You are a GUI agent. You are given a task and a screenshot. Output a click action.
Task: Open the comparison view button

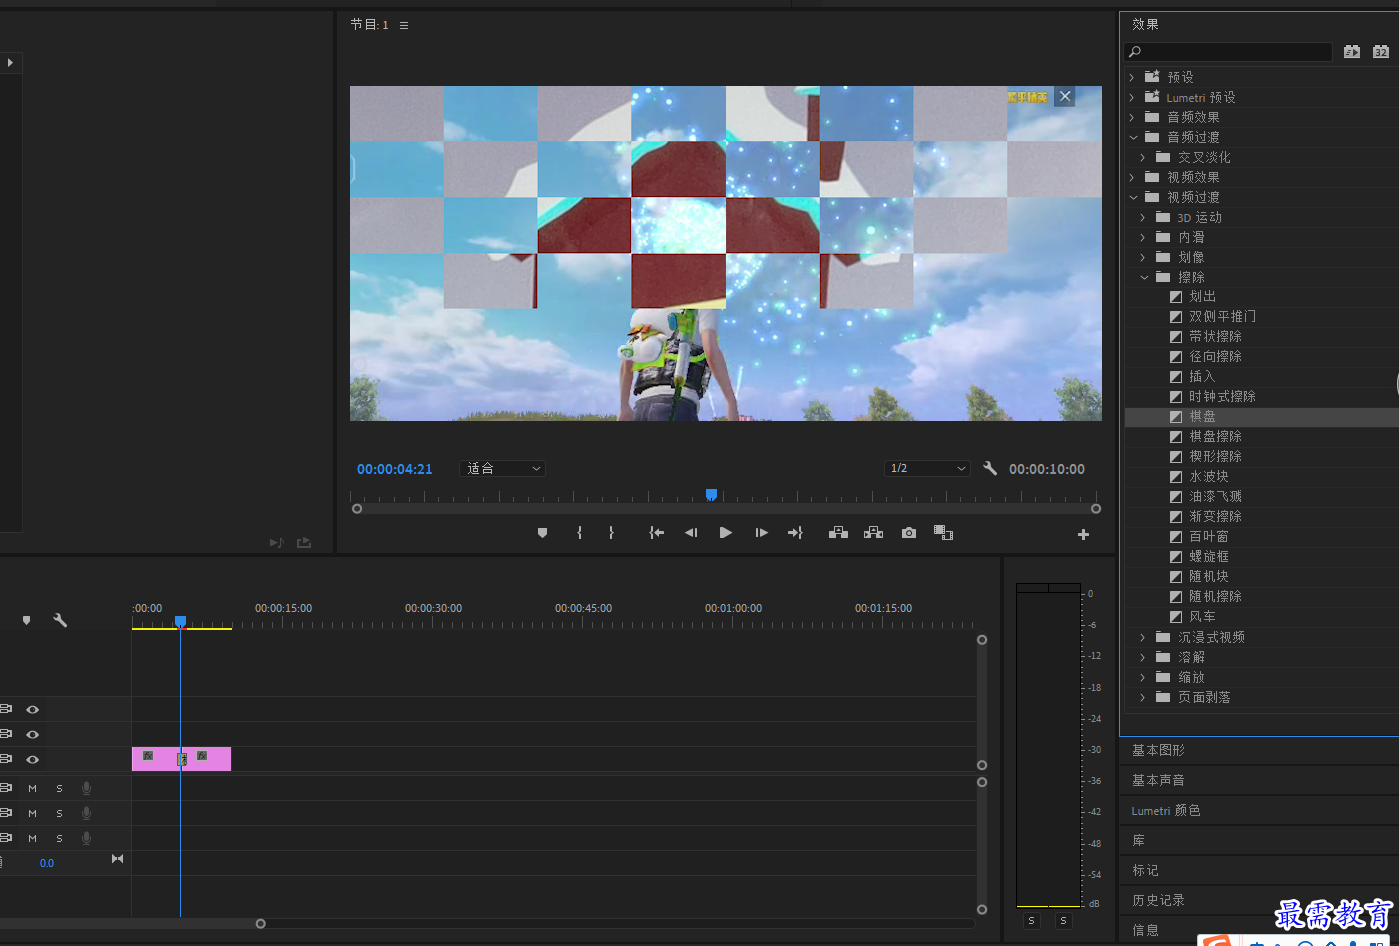(x=943, y=533)
